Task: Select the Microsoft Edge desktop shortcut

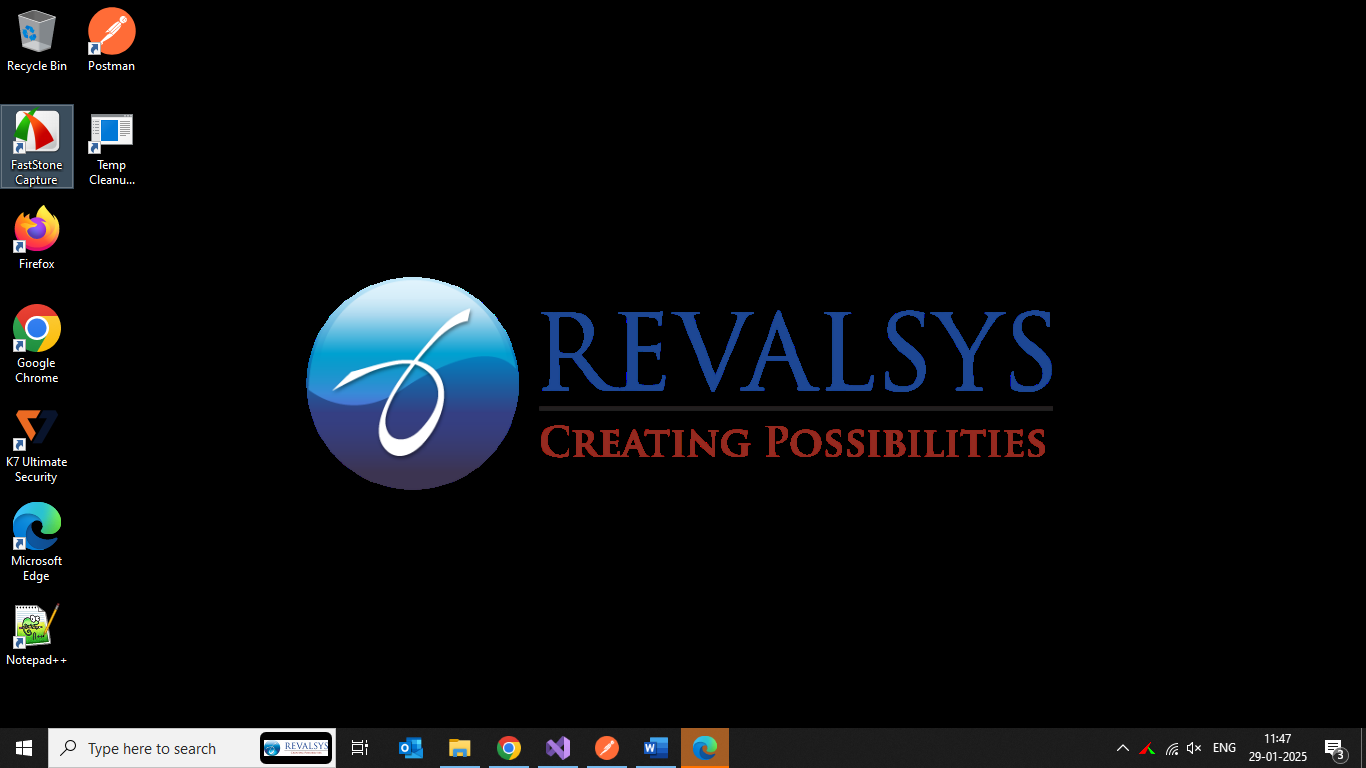Action: click(37, 539)
